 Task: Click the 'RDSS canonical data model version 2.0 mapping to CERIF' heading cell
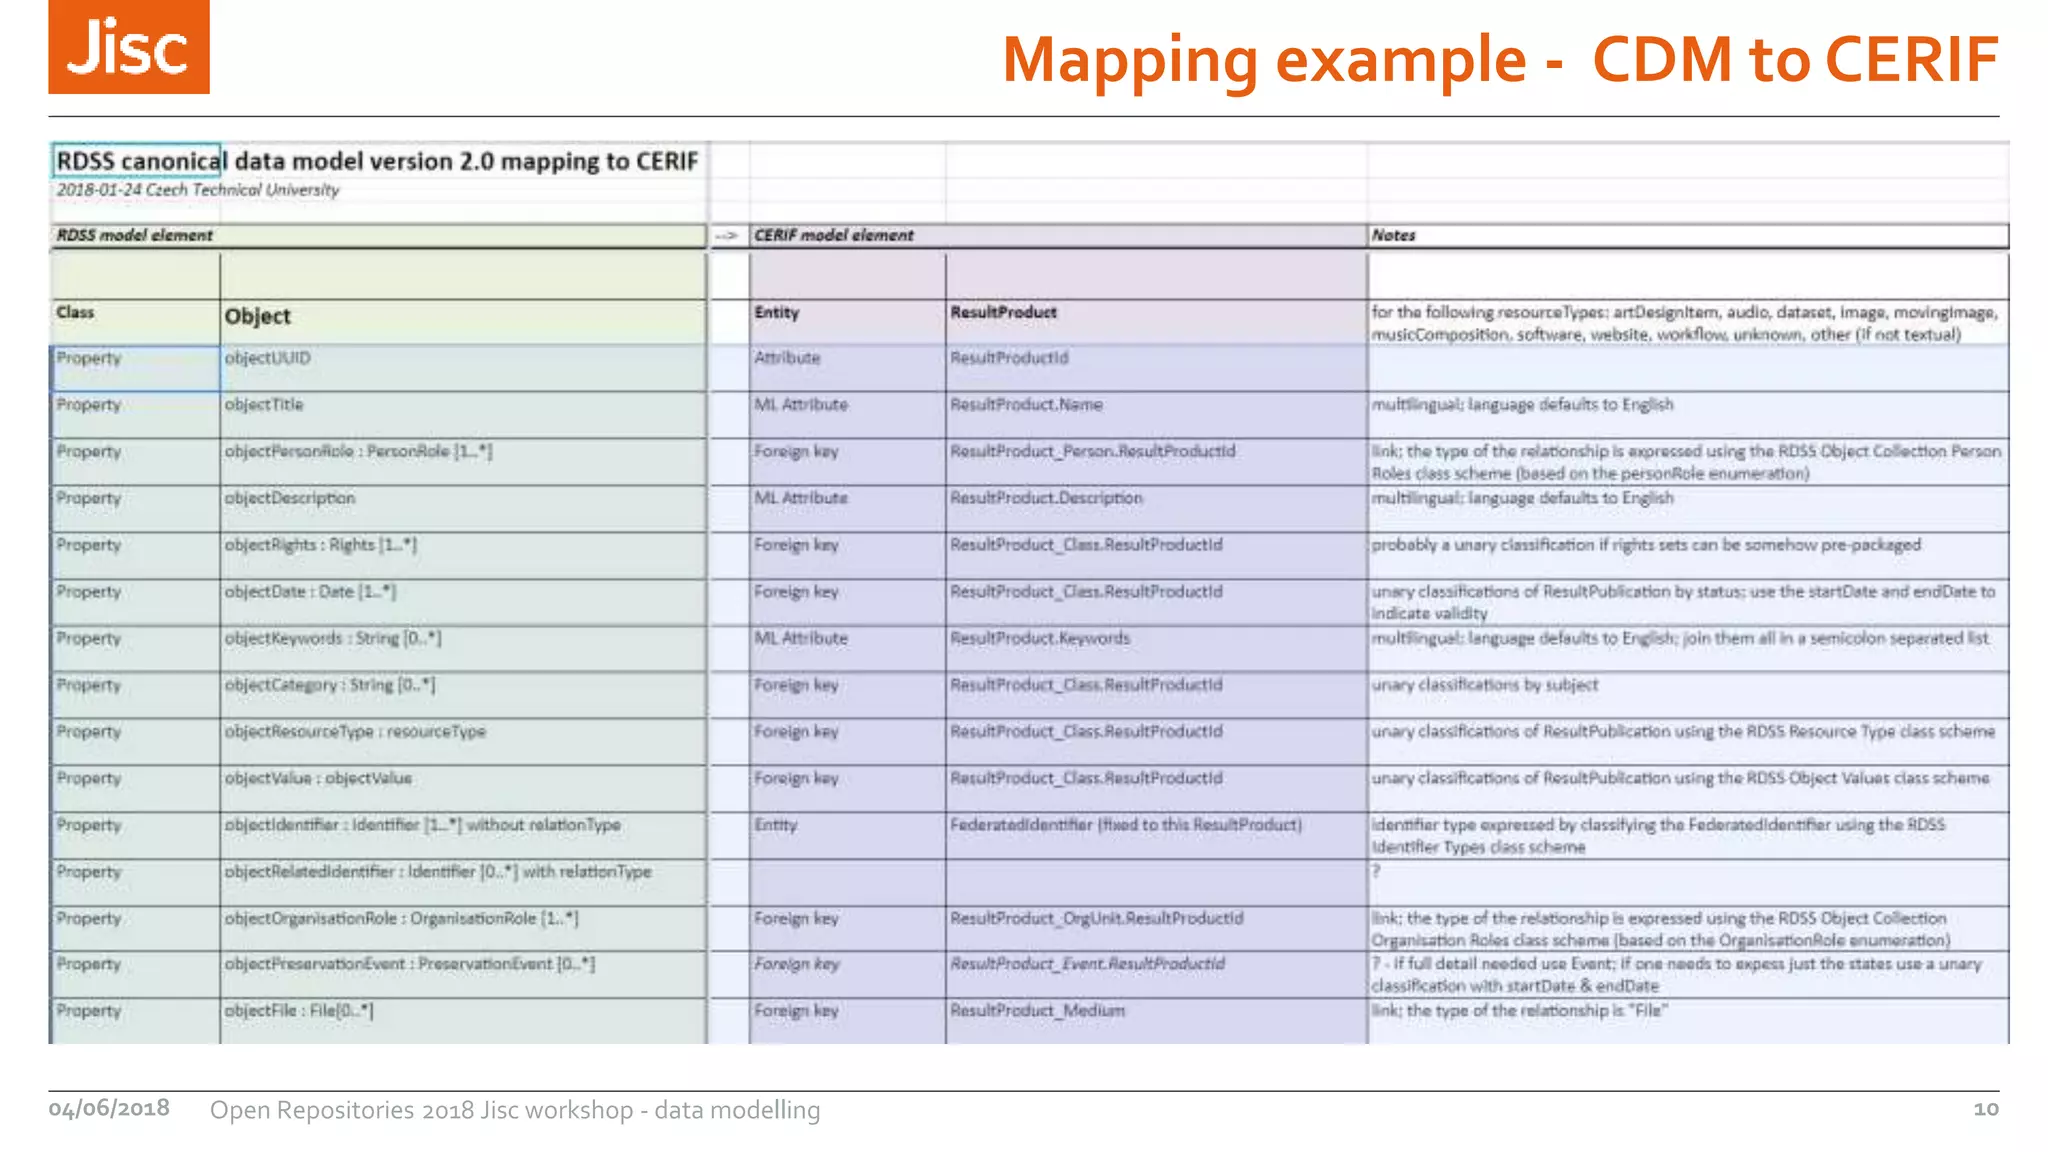[377, 161]
